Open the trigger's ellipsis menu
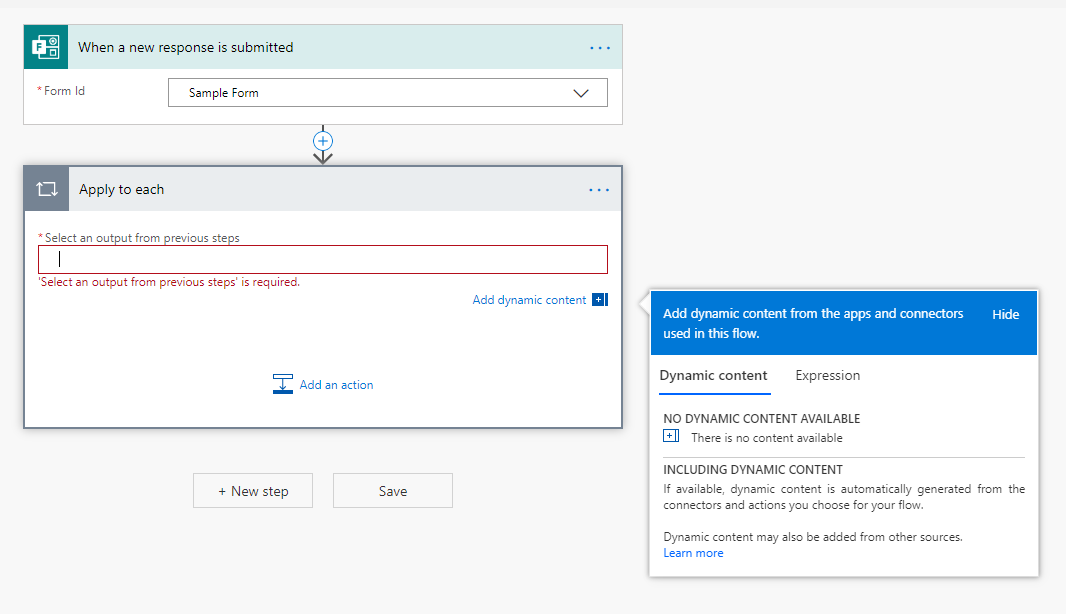 tap(599, 47)
